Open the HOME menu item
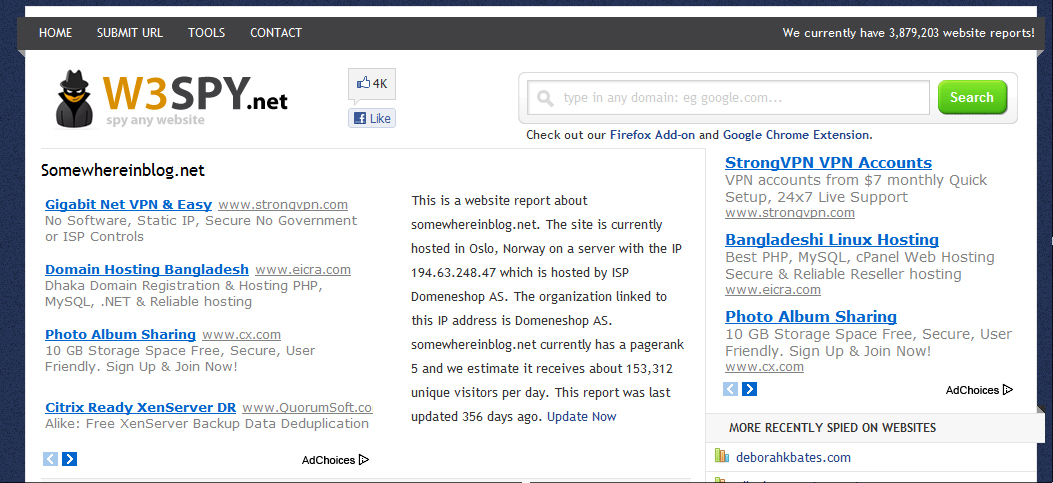1053x483 pixels. [x=56, y=32]
